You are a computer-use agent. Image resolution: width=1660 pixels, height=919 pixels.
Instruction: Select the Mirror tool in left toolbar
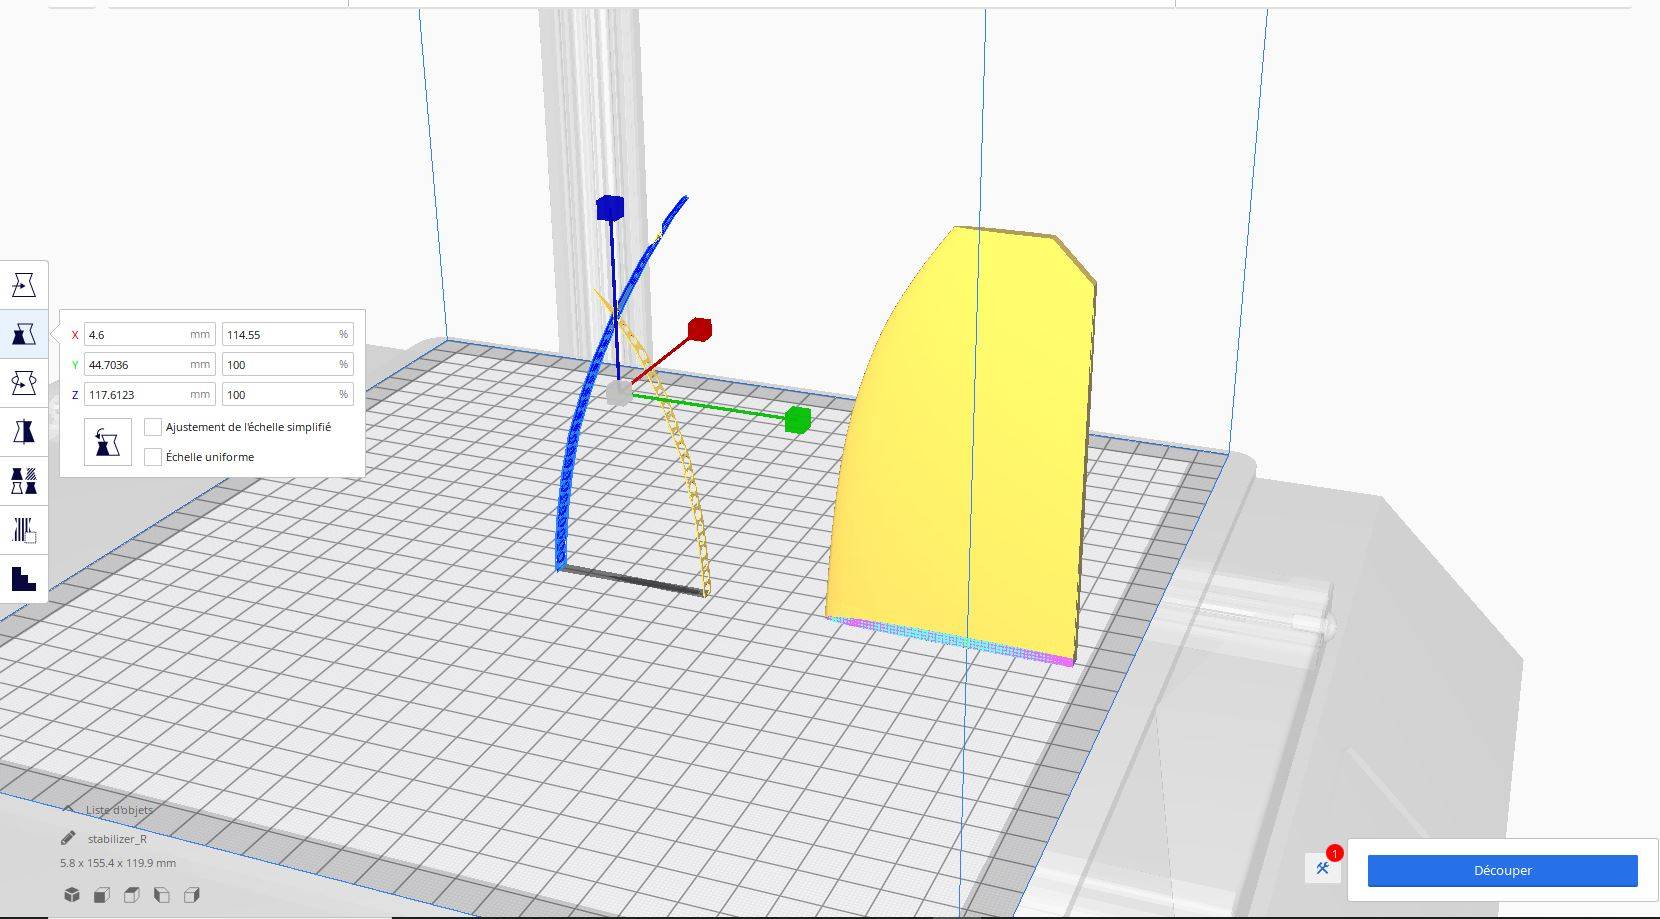click(x=24, y=432)
